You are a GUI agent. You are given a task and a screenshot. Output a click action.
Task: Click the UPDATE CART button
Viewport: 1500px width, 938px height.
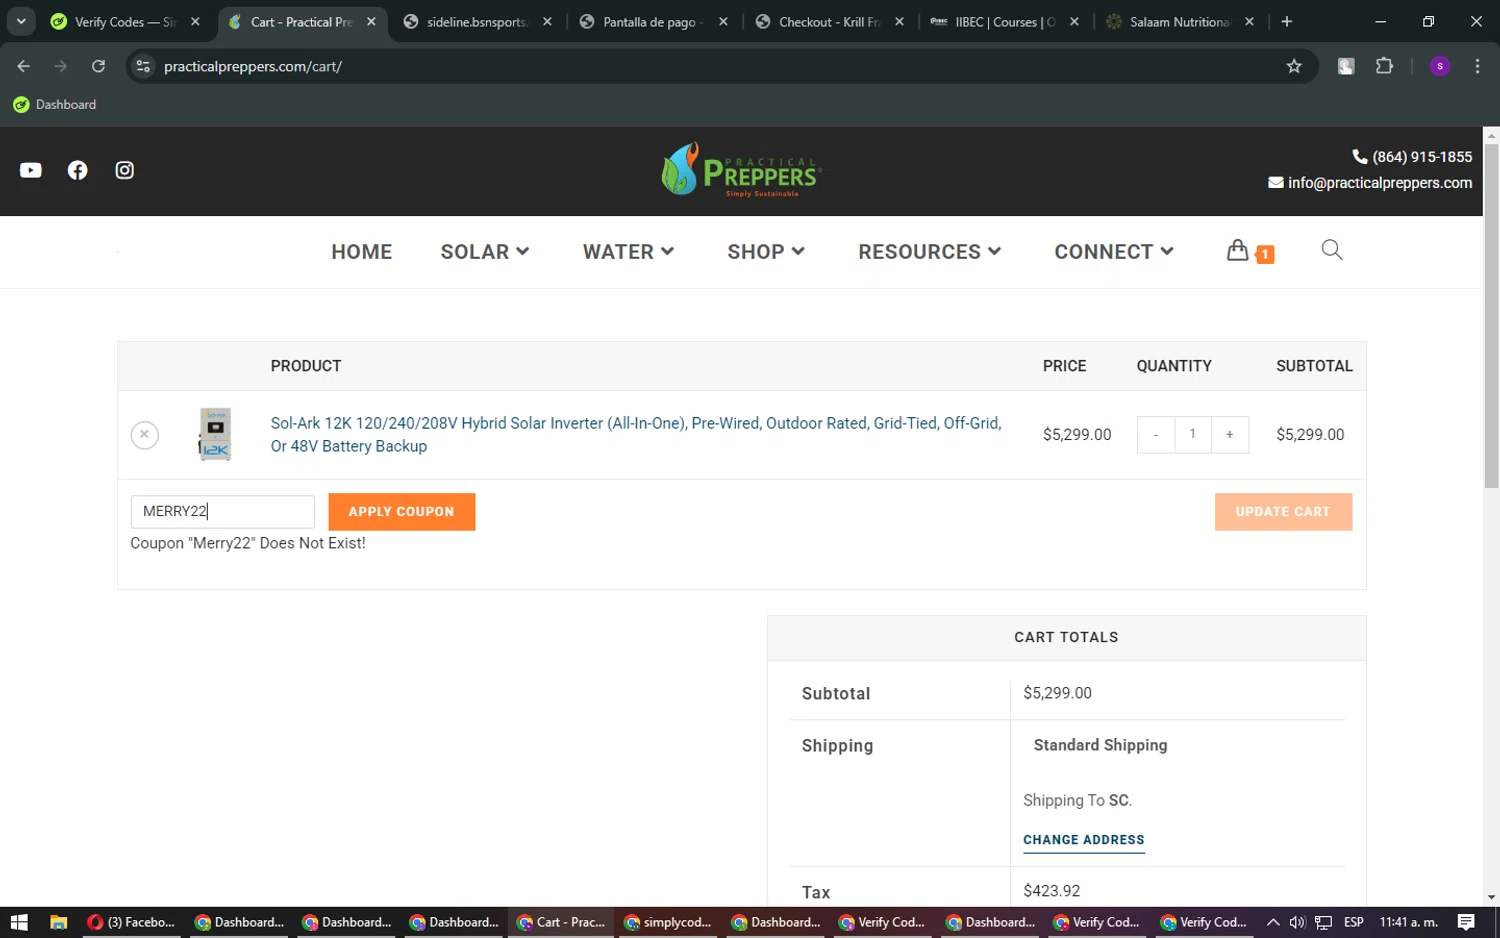pyautogui.click(x=1283, y=511)
